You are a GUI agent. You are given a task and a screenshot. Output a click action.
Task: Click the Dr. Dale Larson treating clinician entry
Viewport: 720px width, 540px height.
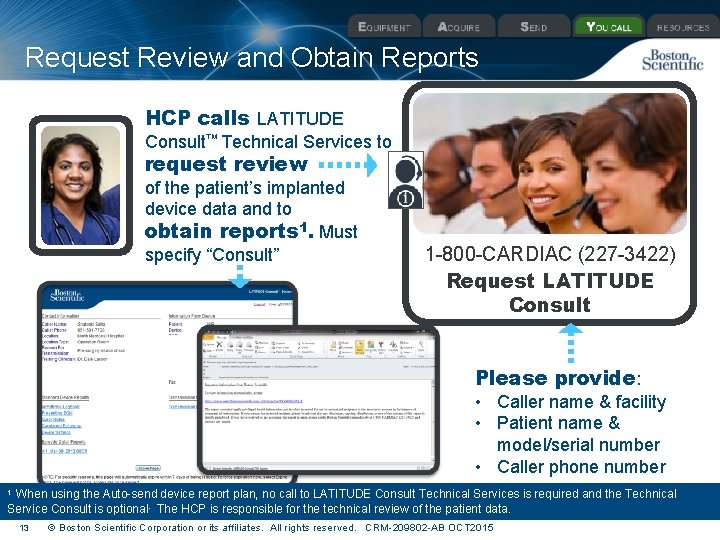point(93,359)
